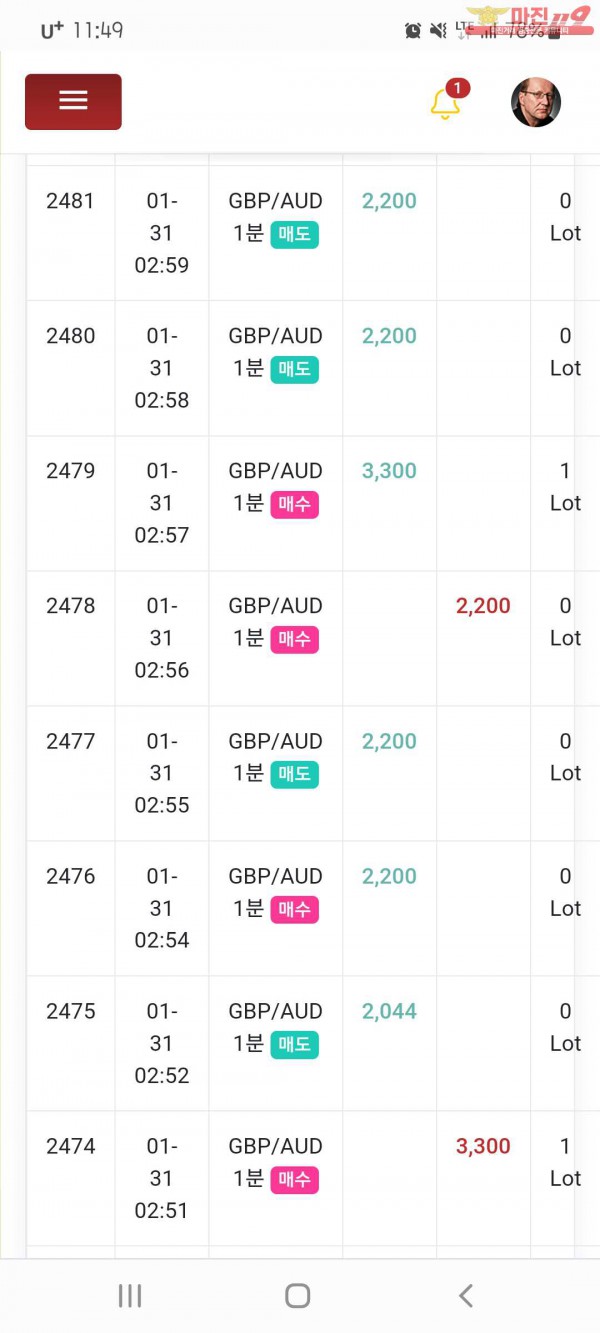Click the 2,044 amount in row 2475

coord(389,1011)
